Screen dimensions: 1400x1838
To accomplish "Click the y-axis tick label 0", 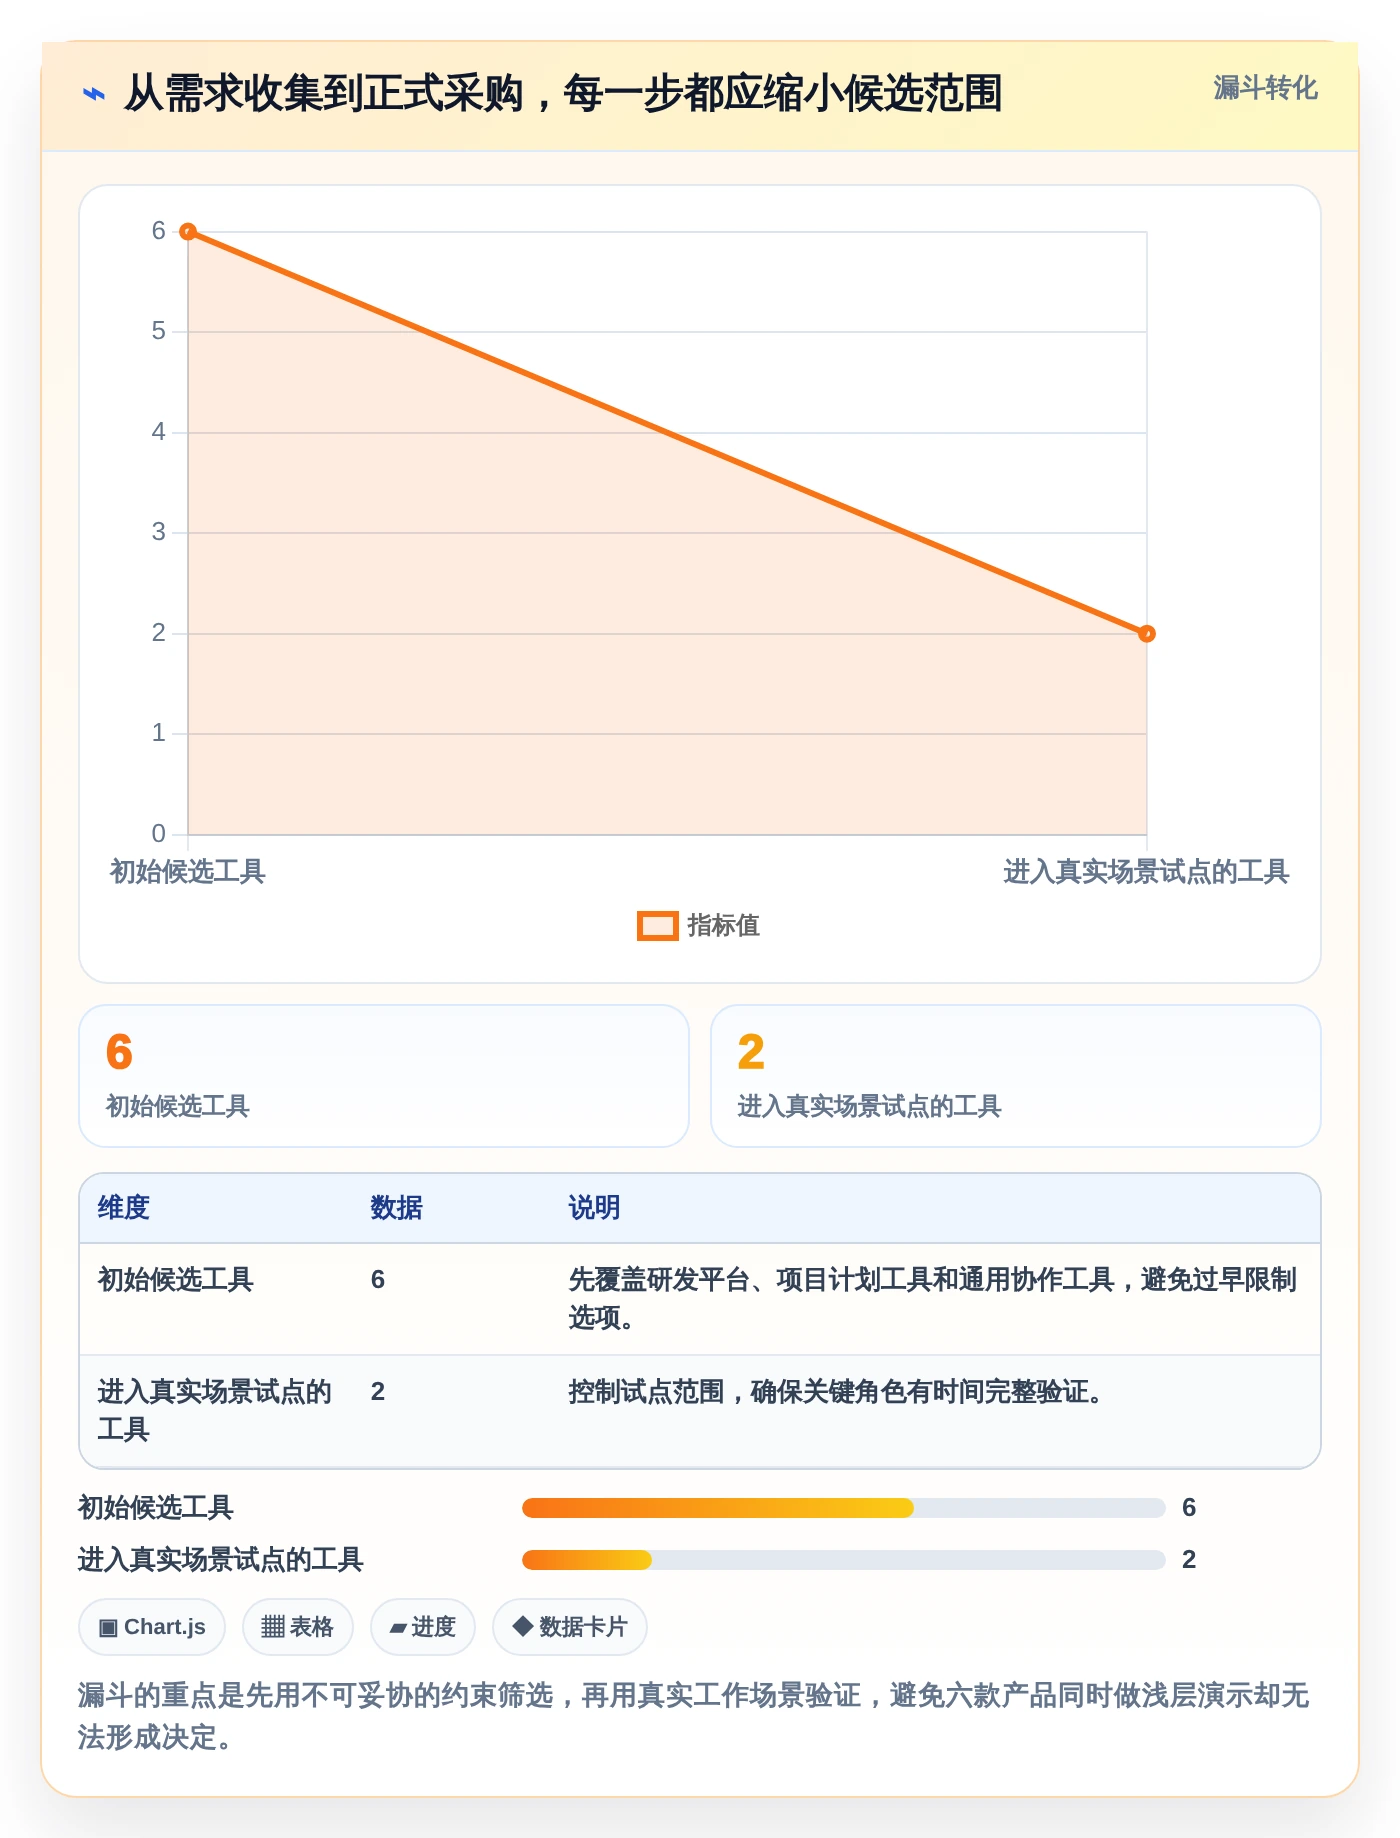I will pos(158,834).
